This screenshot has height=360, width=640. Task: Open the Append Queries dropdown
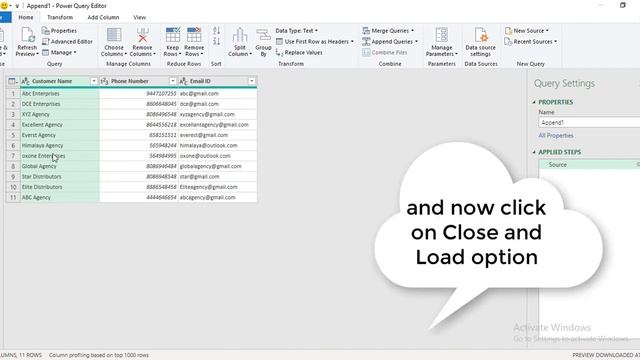click(390, 42)
